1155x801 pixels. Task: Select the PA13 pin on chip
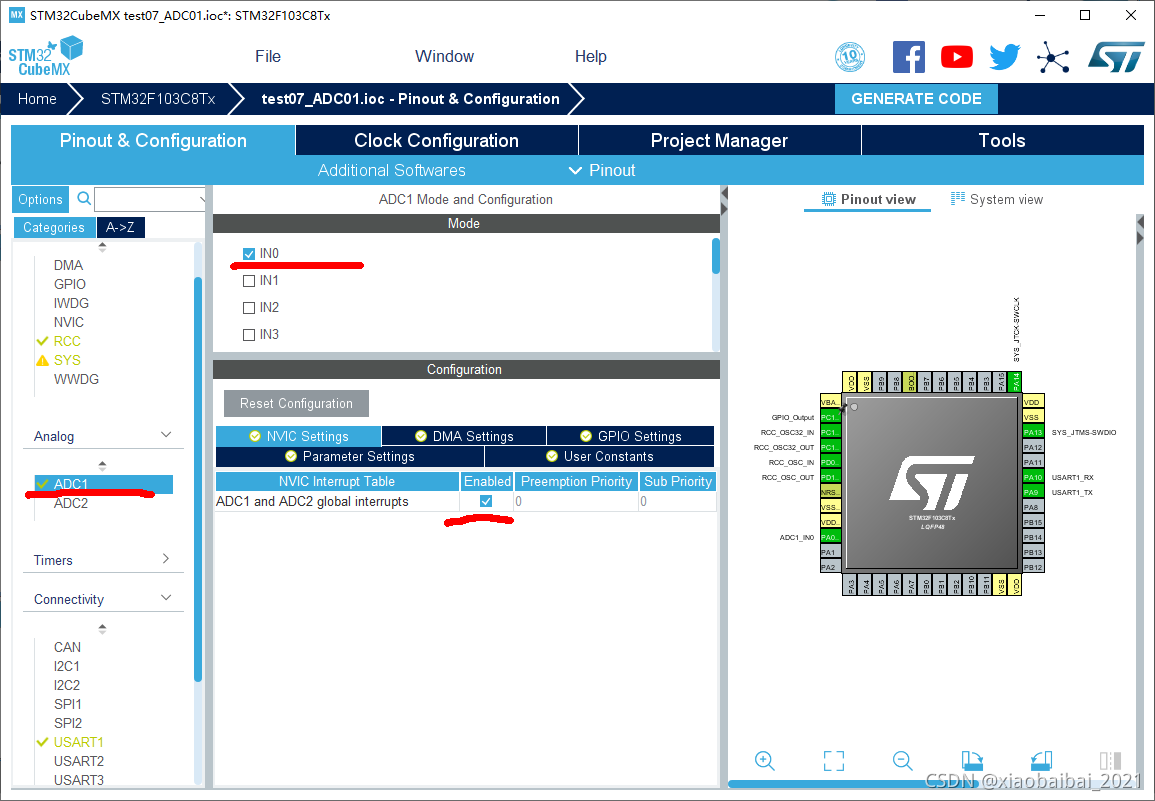click(x=1033, y=433)
